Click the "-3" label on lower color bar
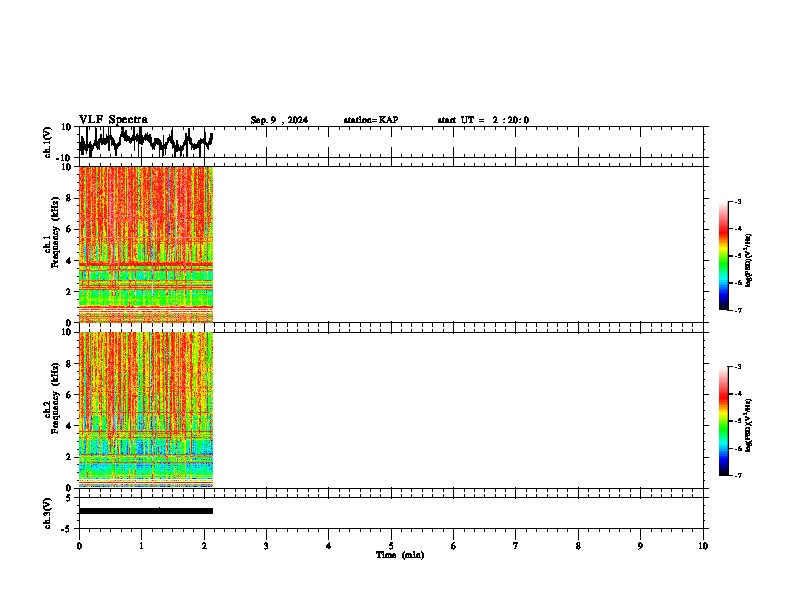This screenshot has width=792, height=612. pos(737,367)
